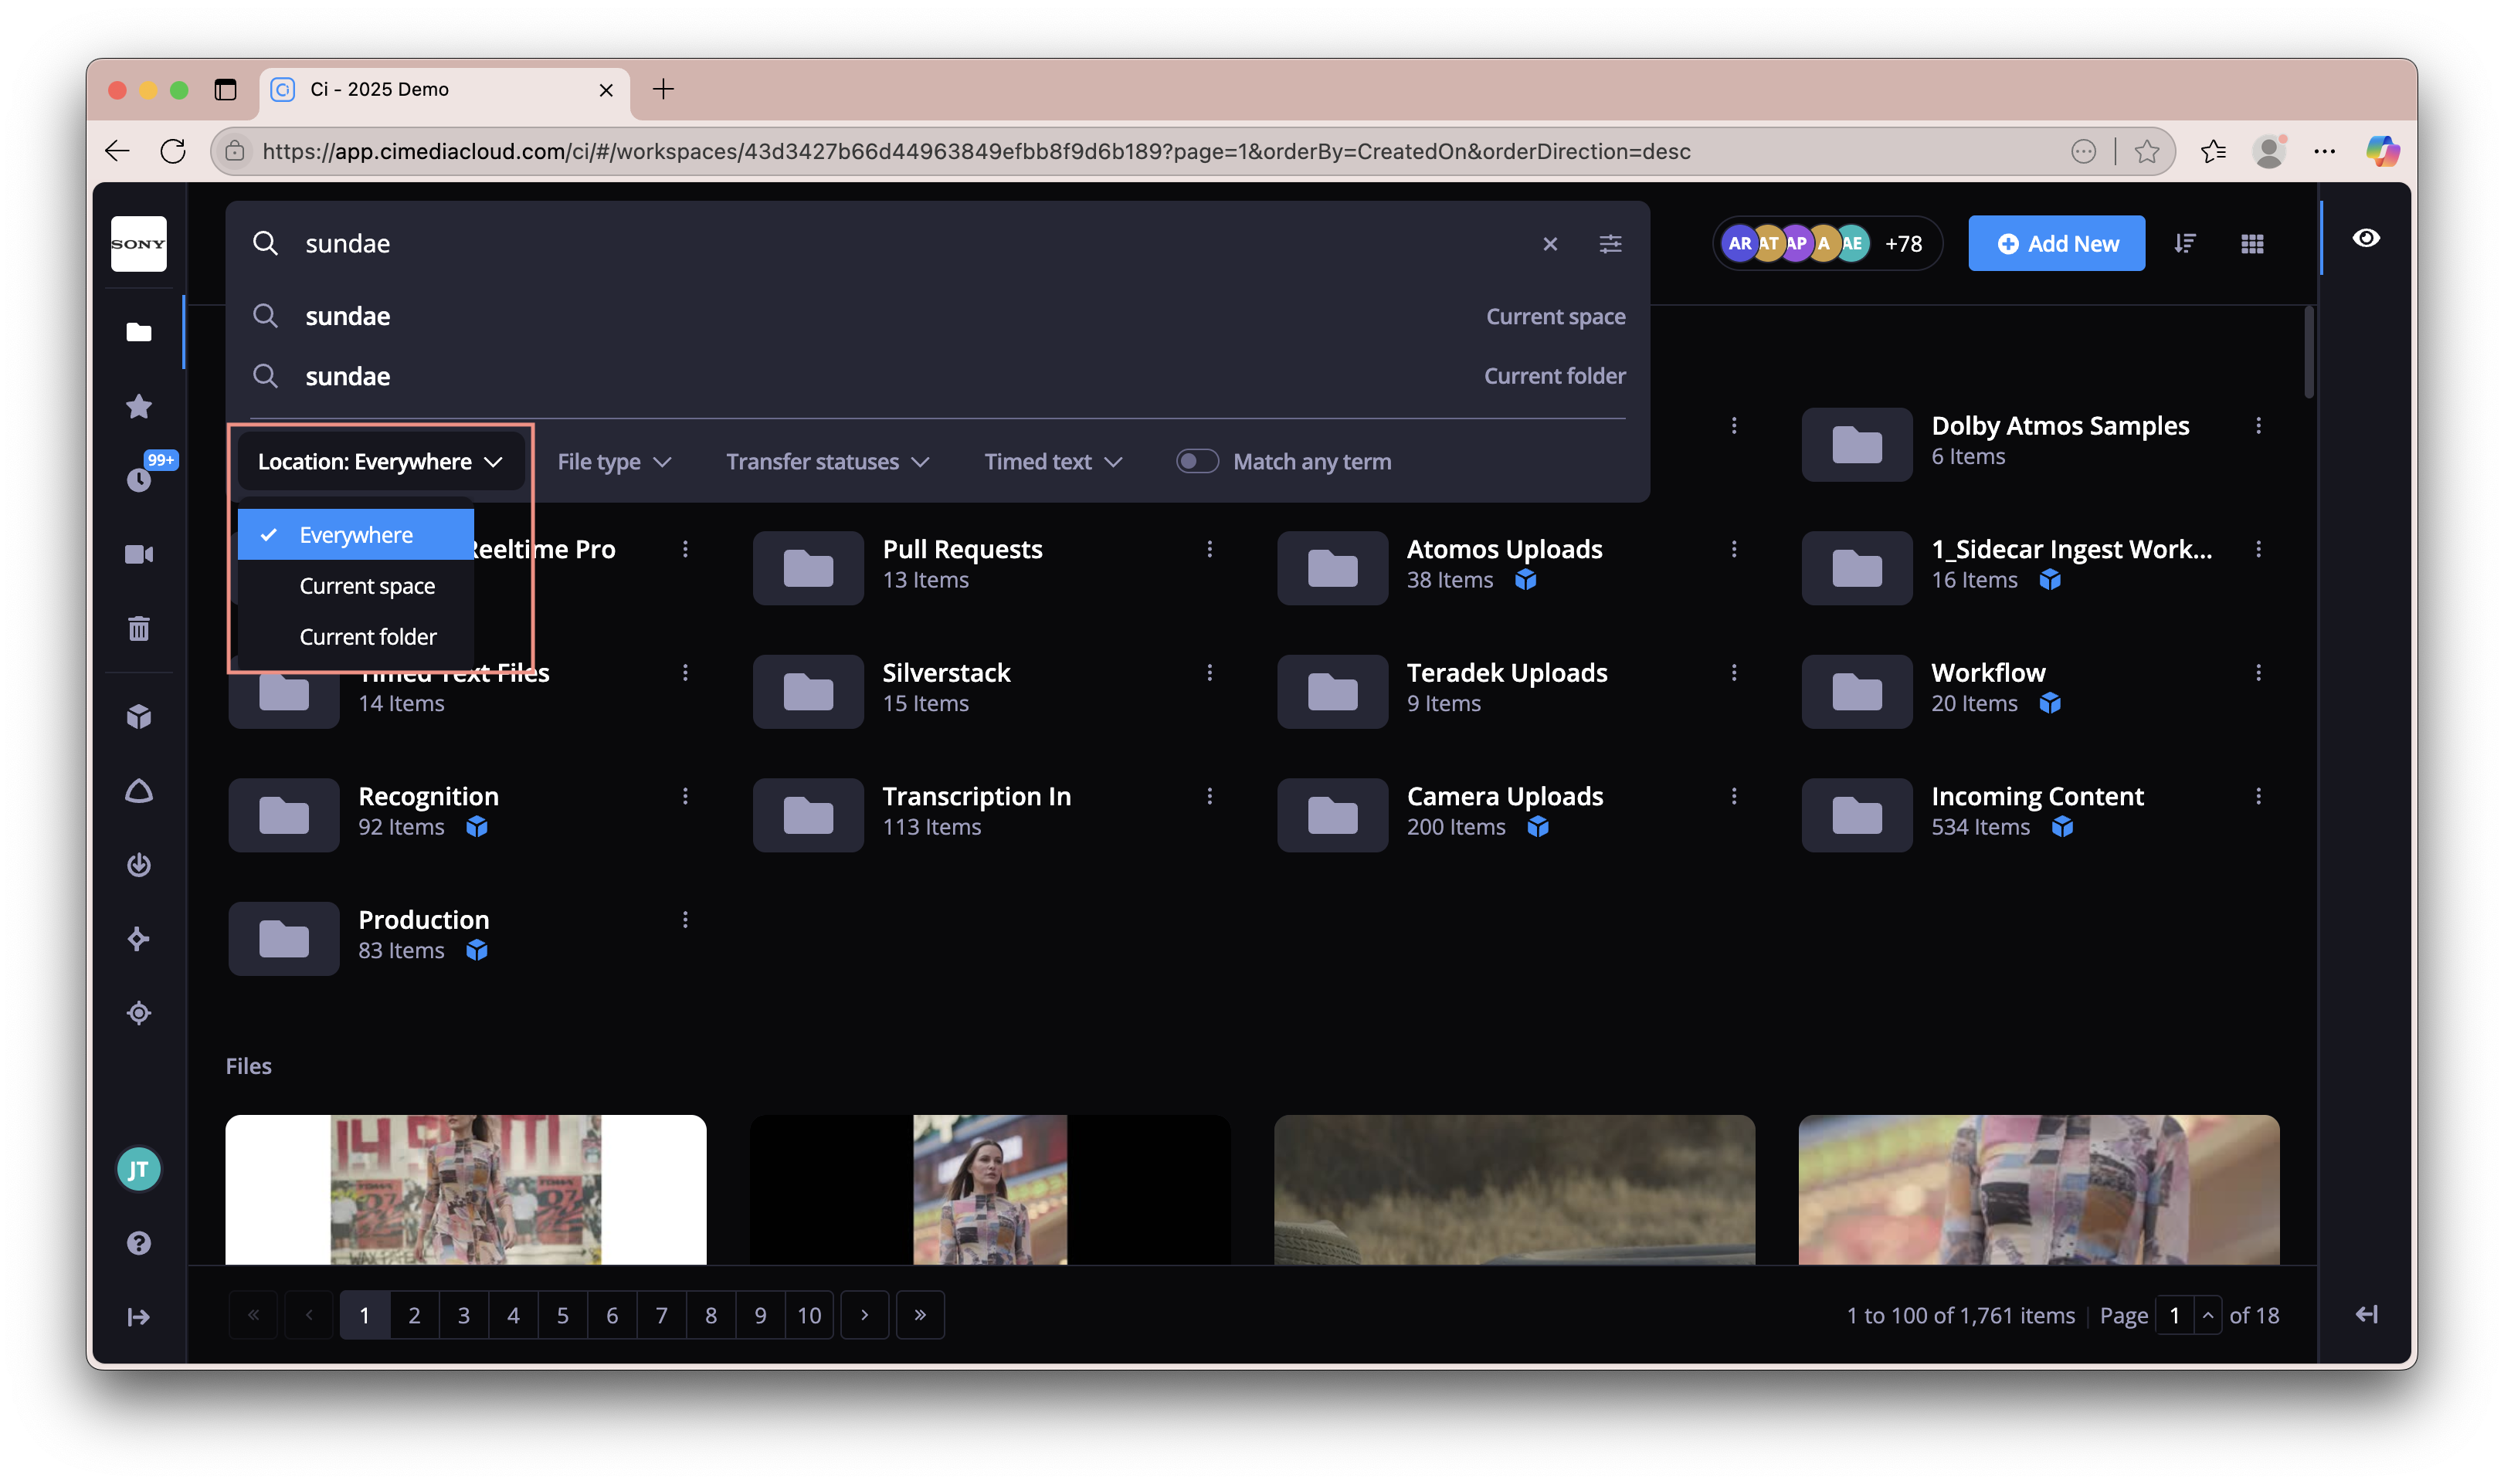Open Favorites star in sidebar
Image resolution: width=2504 pixels, height=1484 pixels.
139,406
